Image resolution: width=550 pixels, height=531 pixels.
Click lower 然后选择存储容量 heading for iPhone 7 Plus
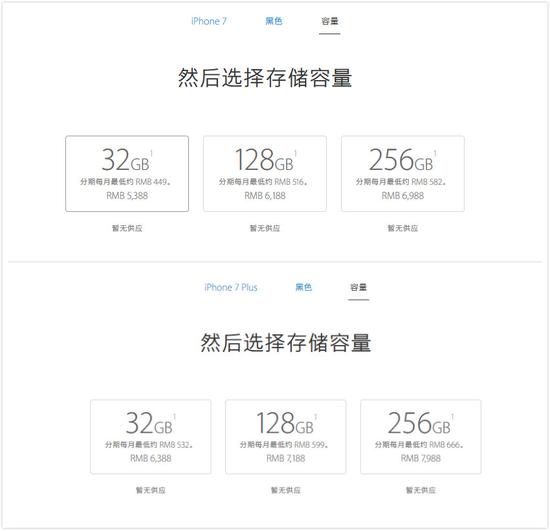click(x=286, y=343)
